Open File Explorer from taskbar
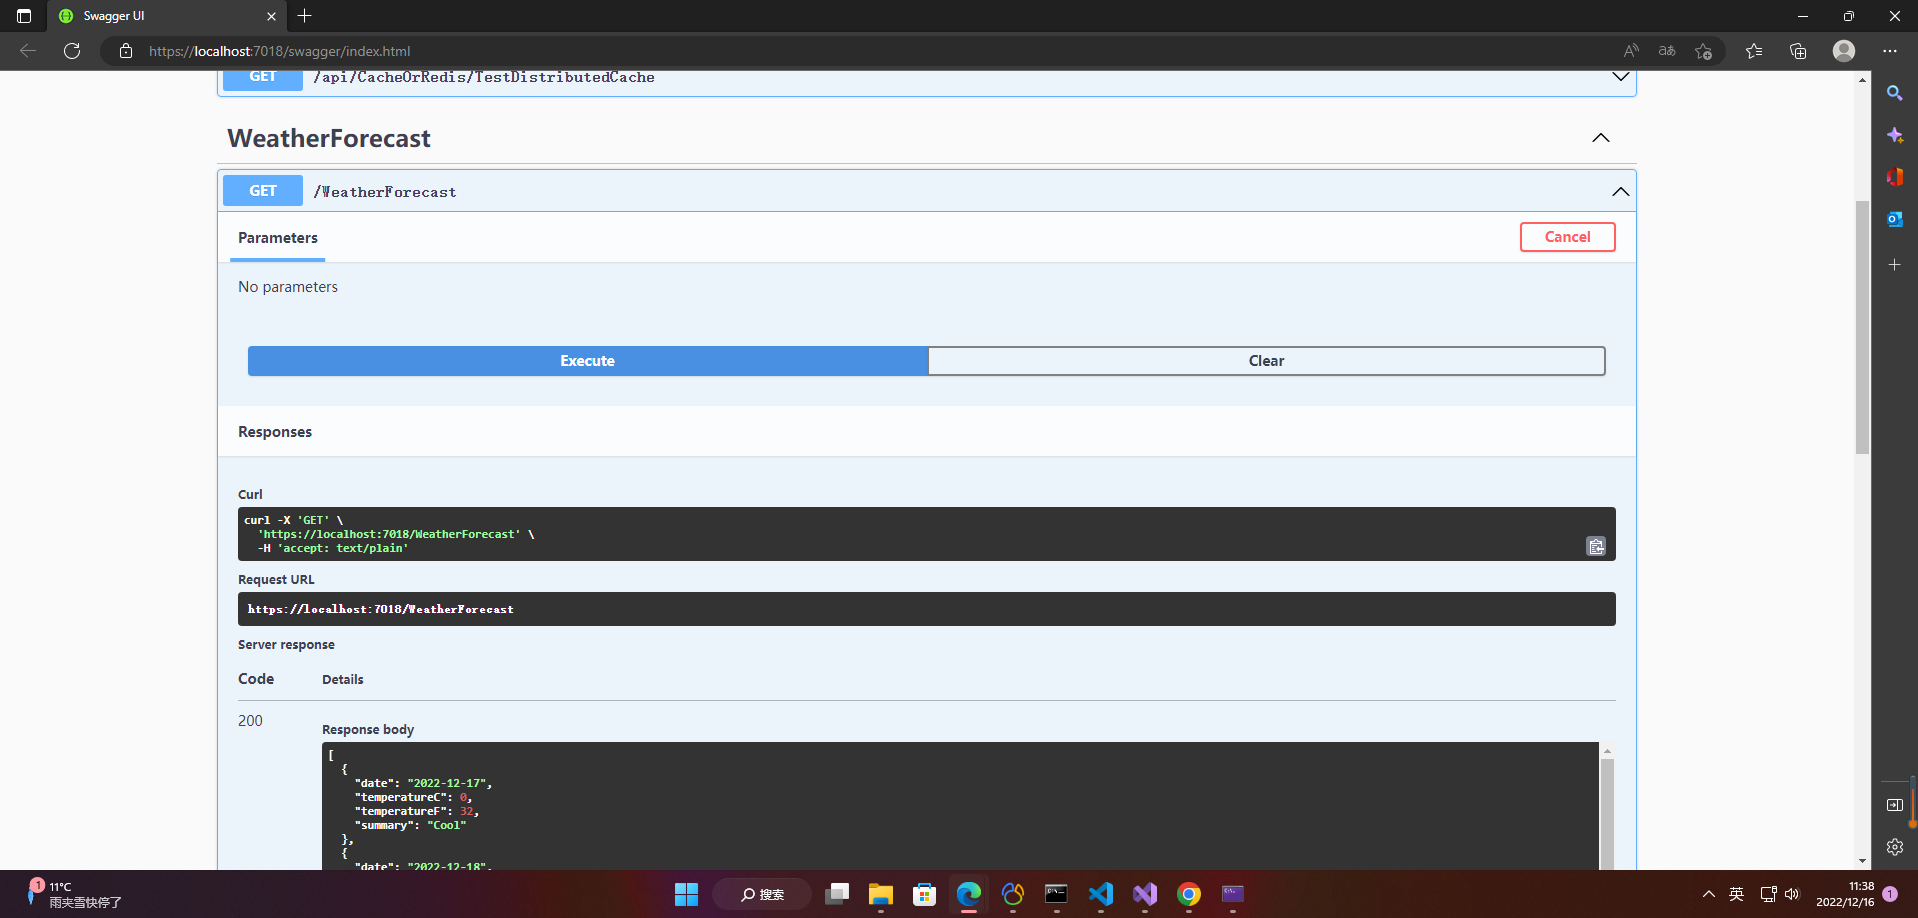Image resolution: width=1918 pixels, height=918 pixels. pyautogui.click(x=880, y=894)
